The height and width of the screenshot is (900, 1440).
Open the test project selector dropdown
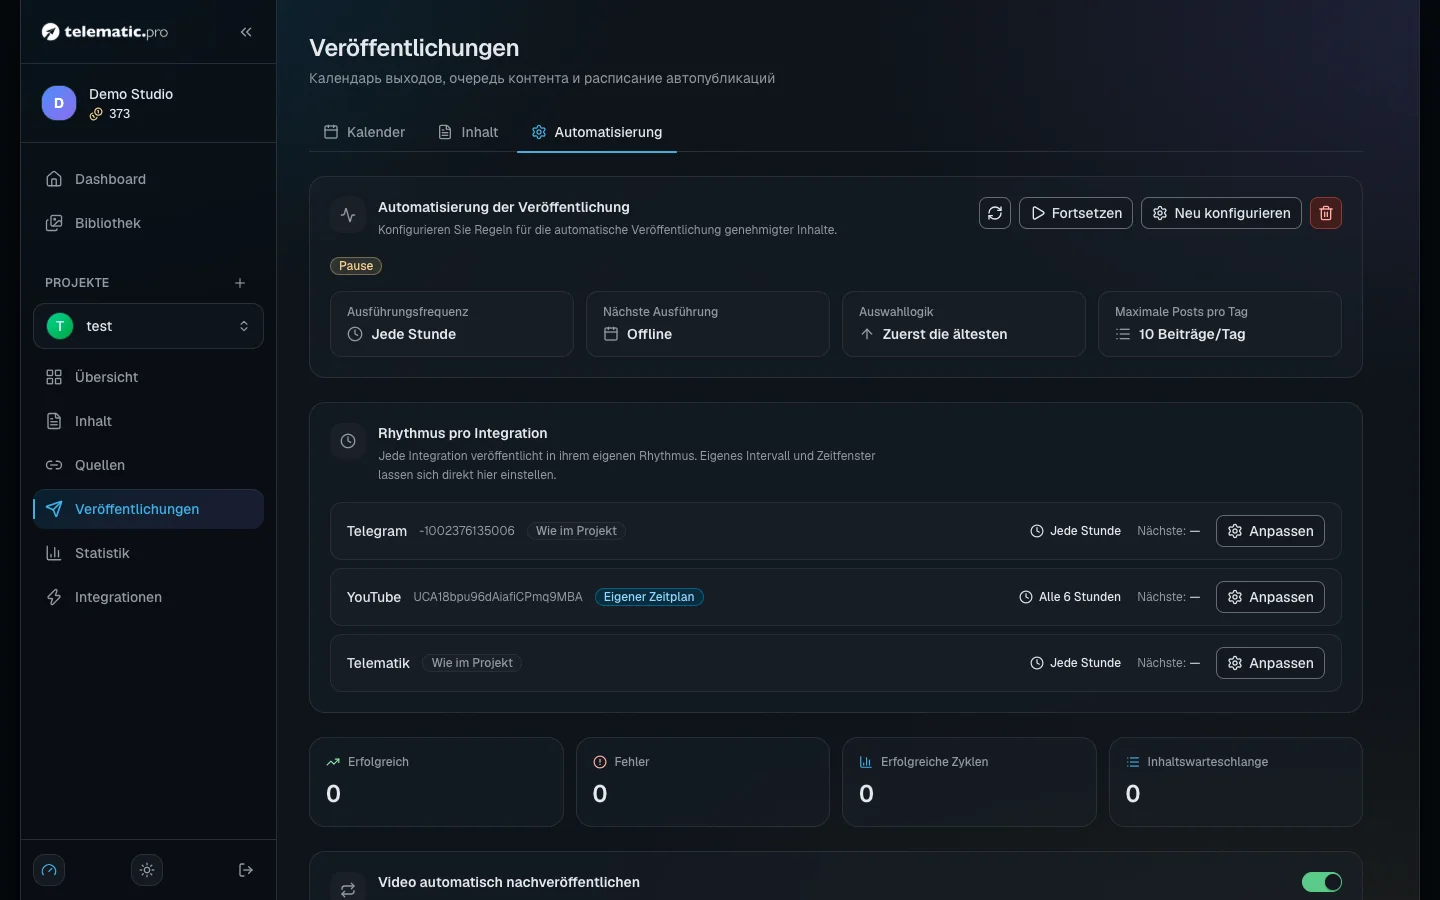point(148,326)
